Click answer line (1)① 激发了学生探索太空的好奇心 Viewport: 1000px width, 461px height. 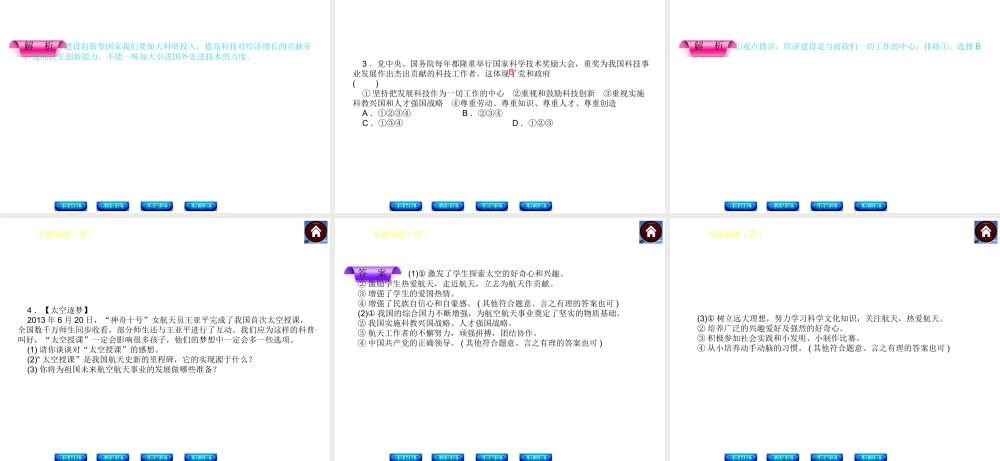pos(487,274)
